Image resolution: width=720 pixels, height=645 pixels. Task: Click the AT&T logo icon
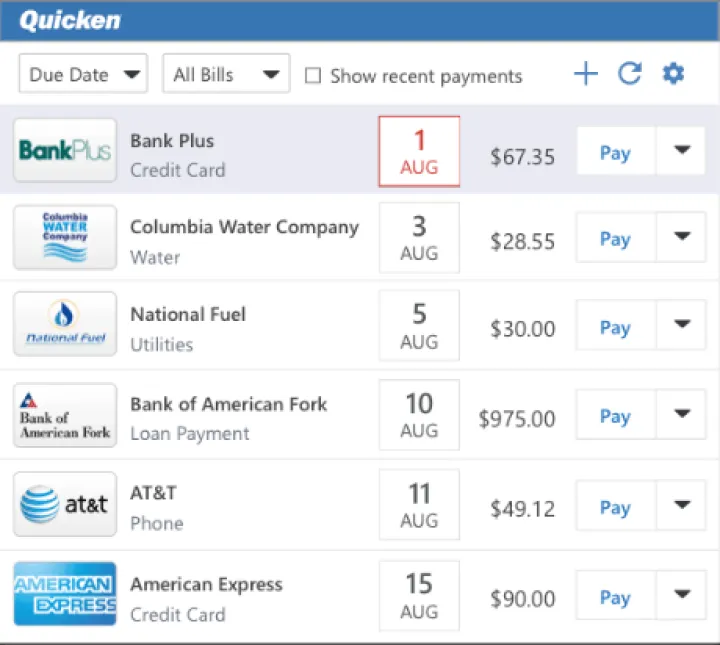click(x=65, y=505)
